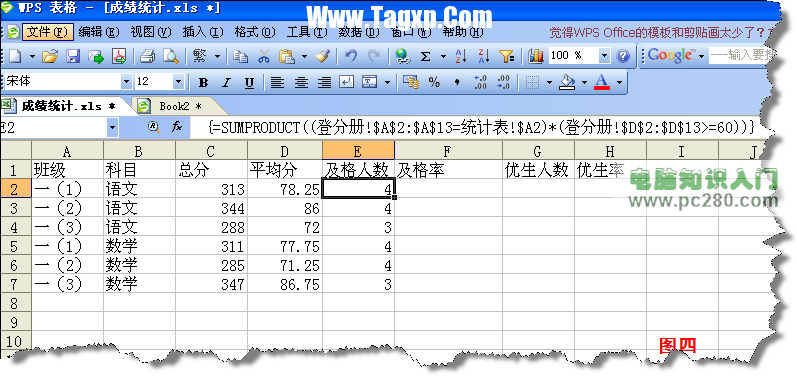Open the Chart wizard icon
Viewport: 797px width, 376px height.
coord(536,56)
